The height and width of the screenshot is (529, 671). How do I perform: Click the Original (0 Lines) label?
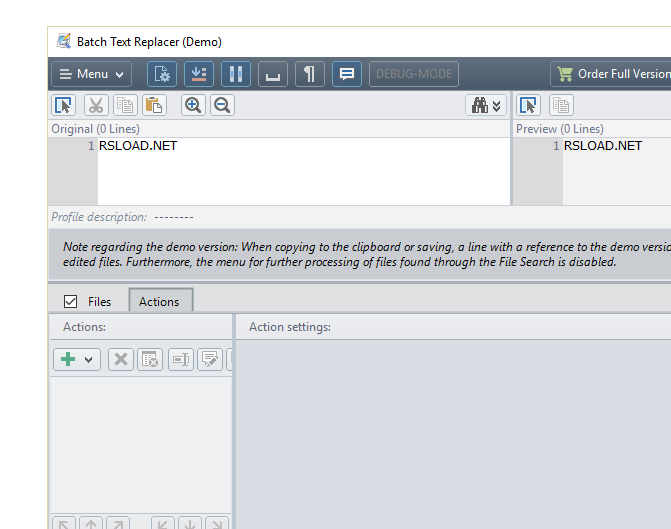click(x=95, y=129)
